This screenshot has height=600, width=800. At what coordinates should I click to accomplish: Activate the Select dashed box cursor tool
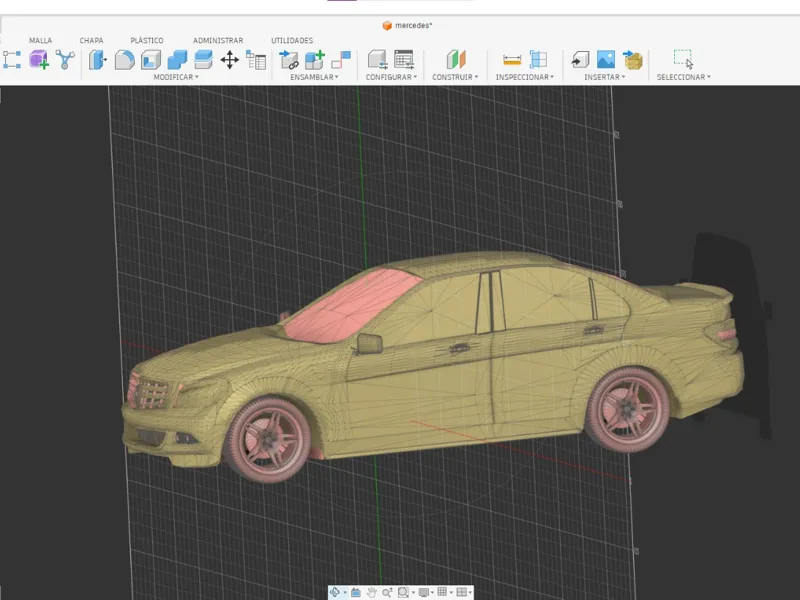click(x=683, y=59)
